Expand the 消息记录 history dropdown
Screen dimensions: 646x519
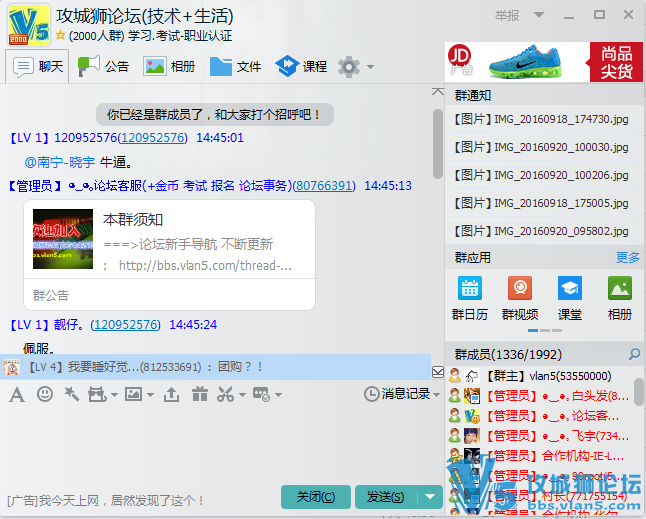pos(435,395)
